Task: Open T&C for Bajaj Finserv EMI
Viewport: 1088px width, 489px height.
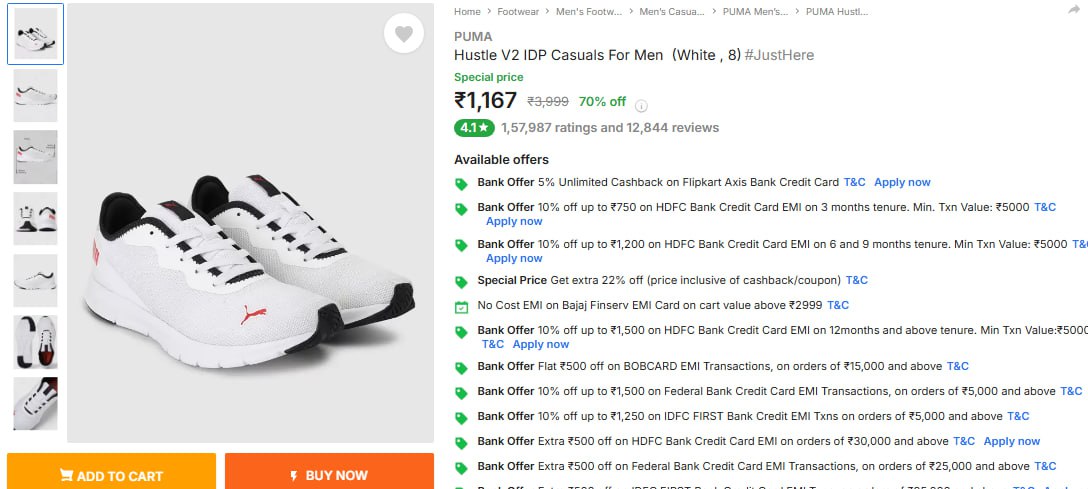Action: point(837,305)
